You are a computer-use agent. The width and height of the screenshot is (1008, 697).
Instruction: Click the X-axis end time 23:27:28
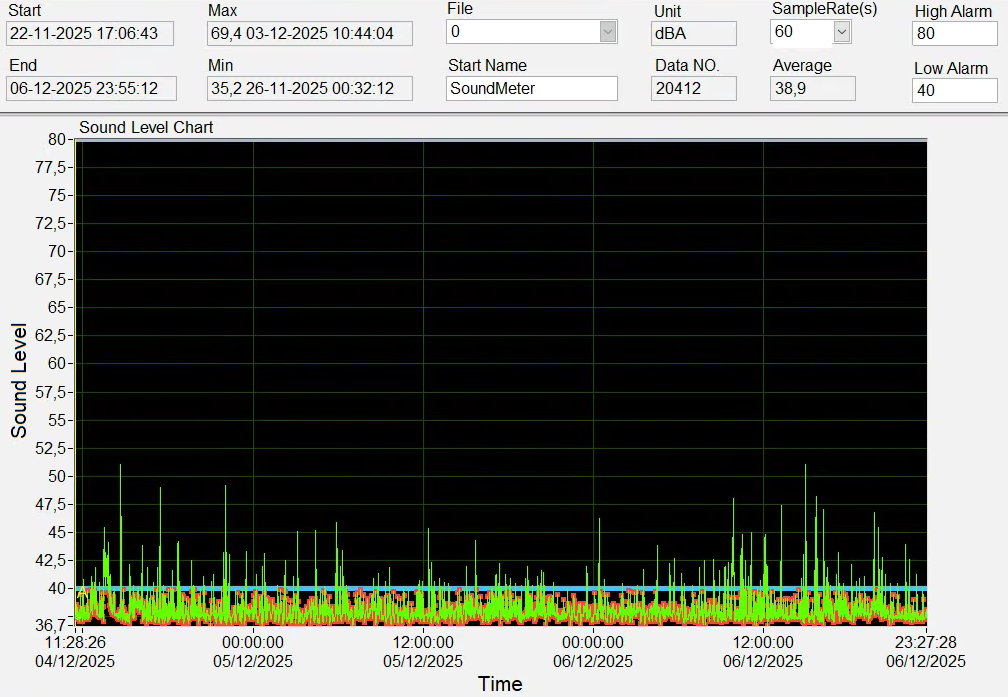927,643
